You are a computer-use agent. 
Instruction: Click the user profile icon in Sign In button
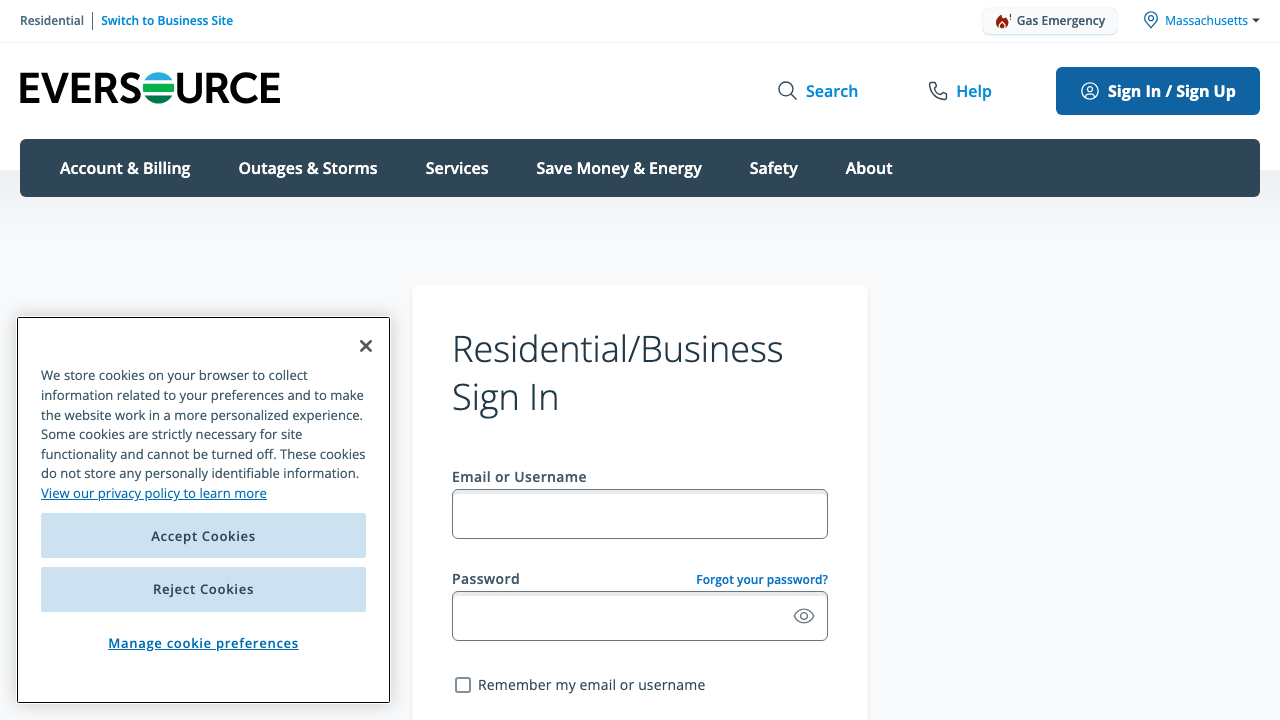(1090, 91)
